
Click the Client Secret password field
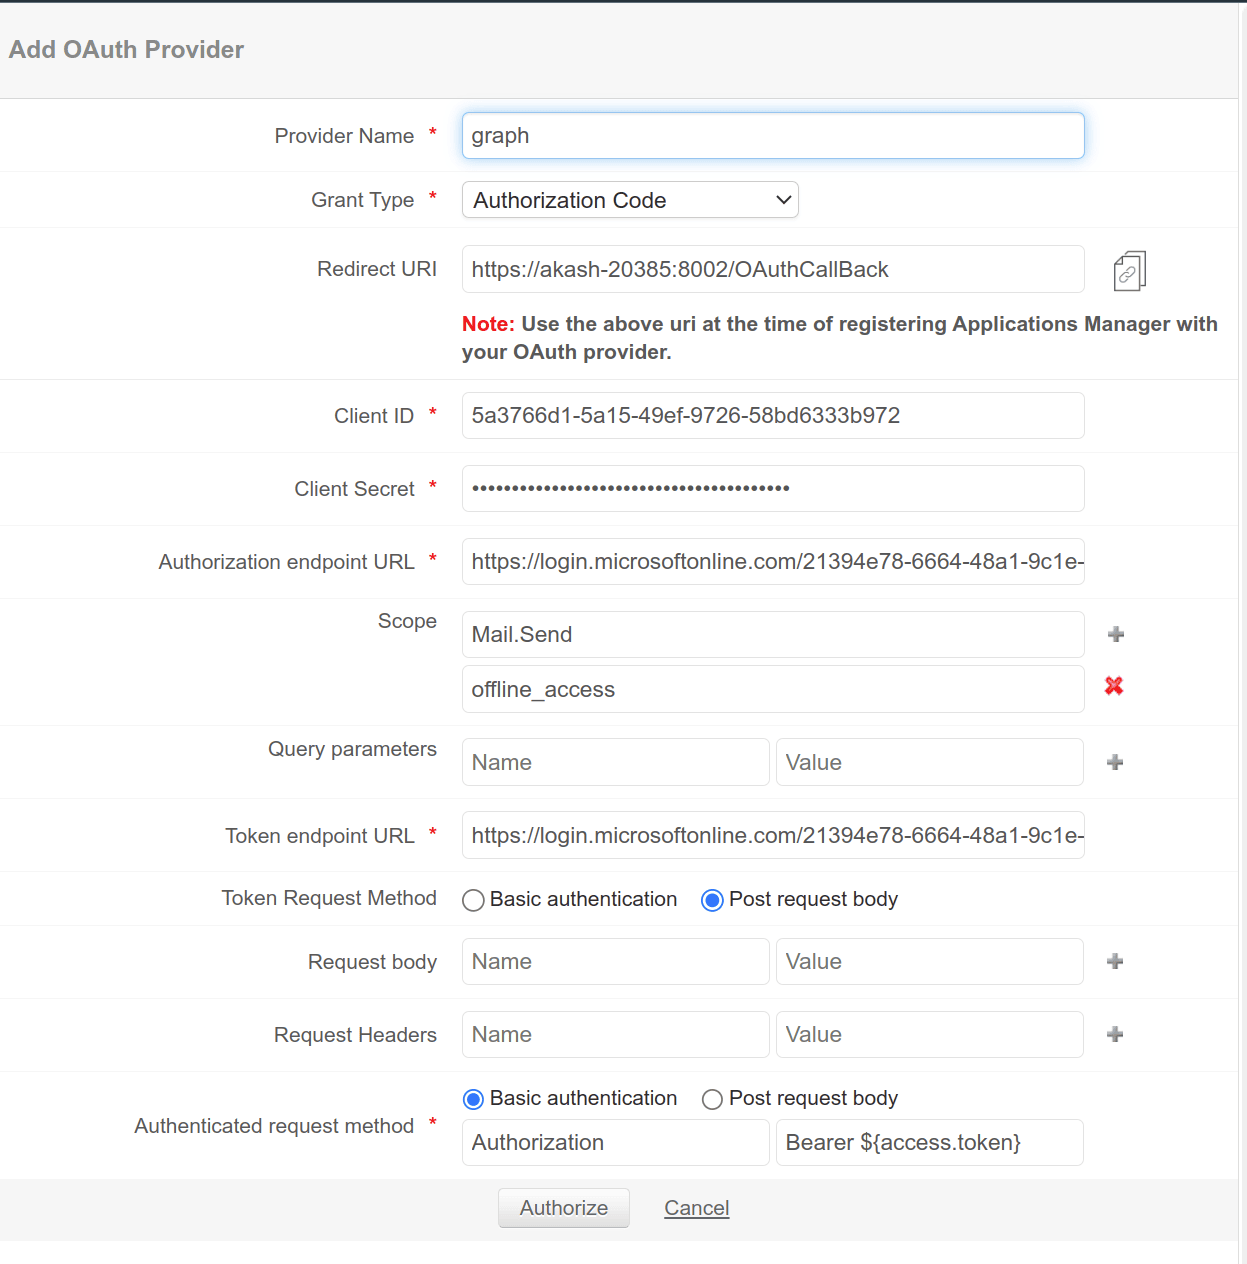coord(772,489)
